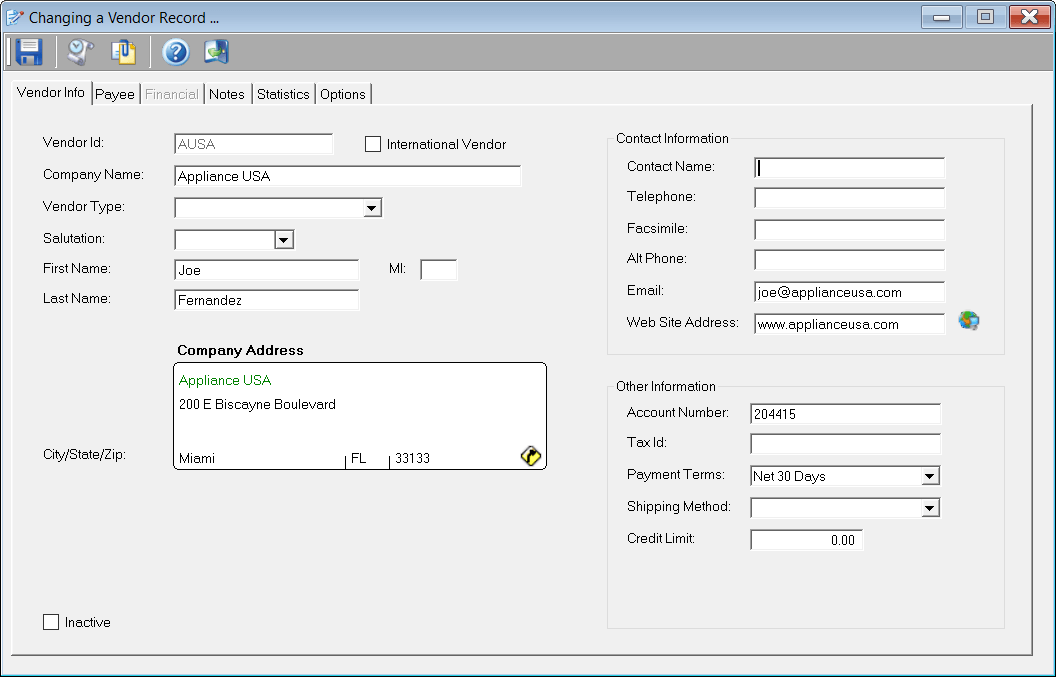The width and height of the screenshot is (1056, 677).
Task: Click the Credit Limit field showing 0.00
Action: (x=807, y=540)
